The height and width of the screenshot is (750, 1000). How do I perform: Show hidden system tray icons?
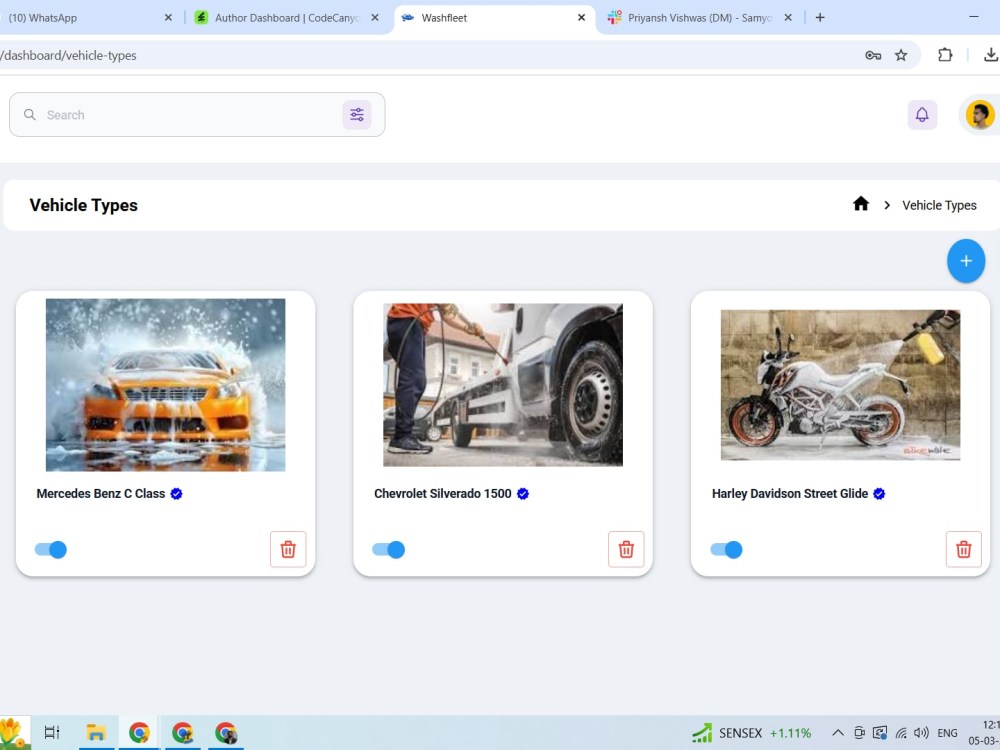coord(838,733)
